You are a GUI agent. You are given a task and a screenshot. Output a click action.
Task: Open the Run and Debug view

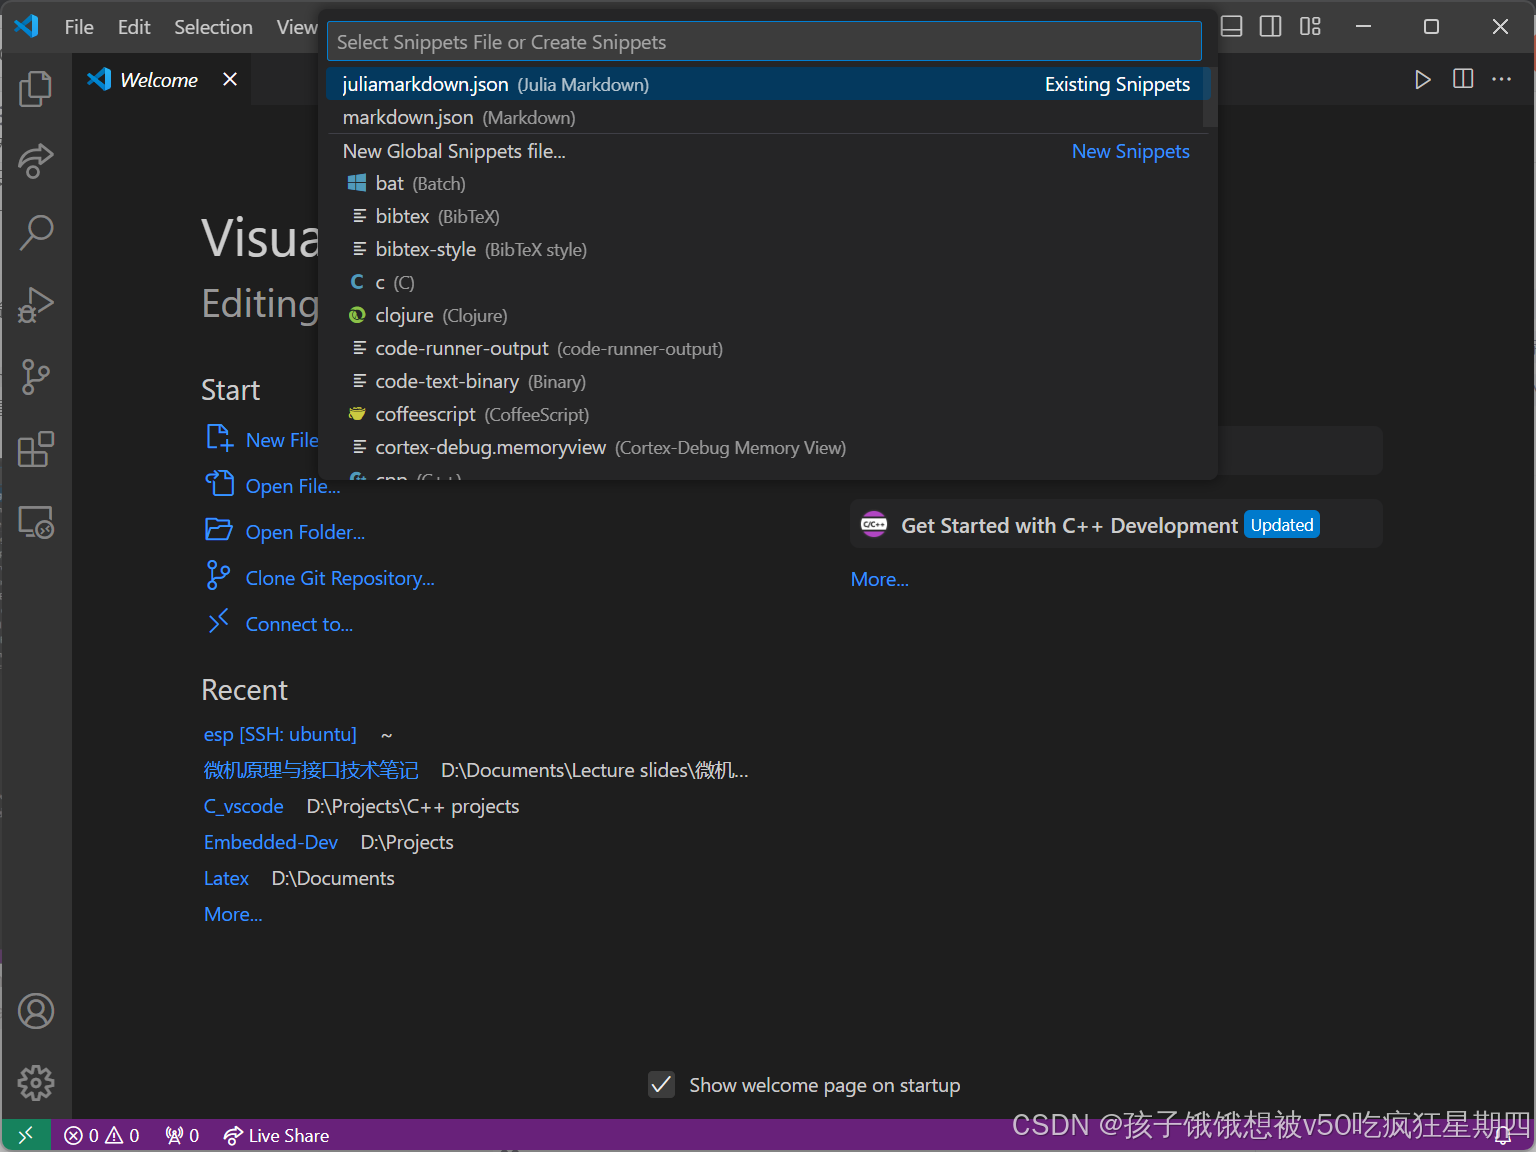point(36,305)
